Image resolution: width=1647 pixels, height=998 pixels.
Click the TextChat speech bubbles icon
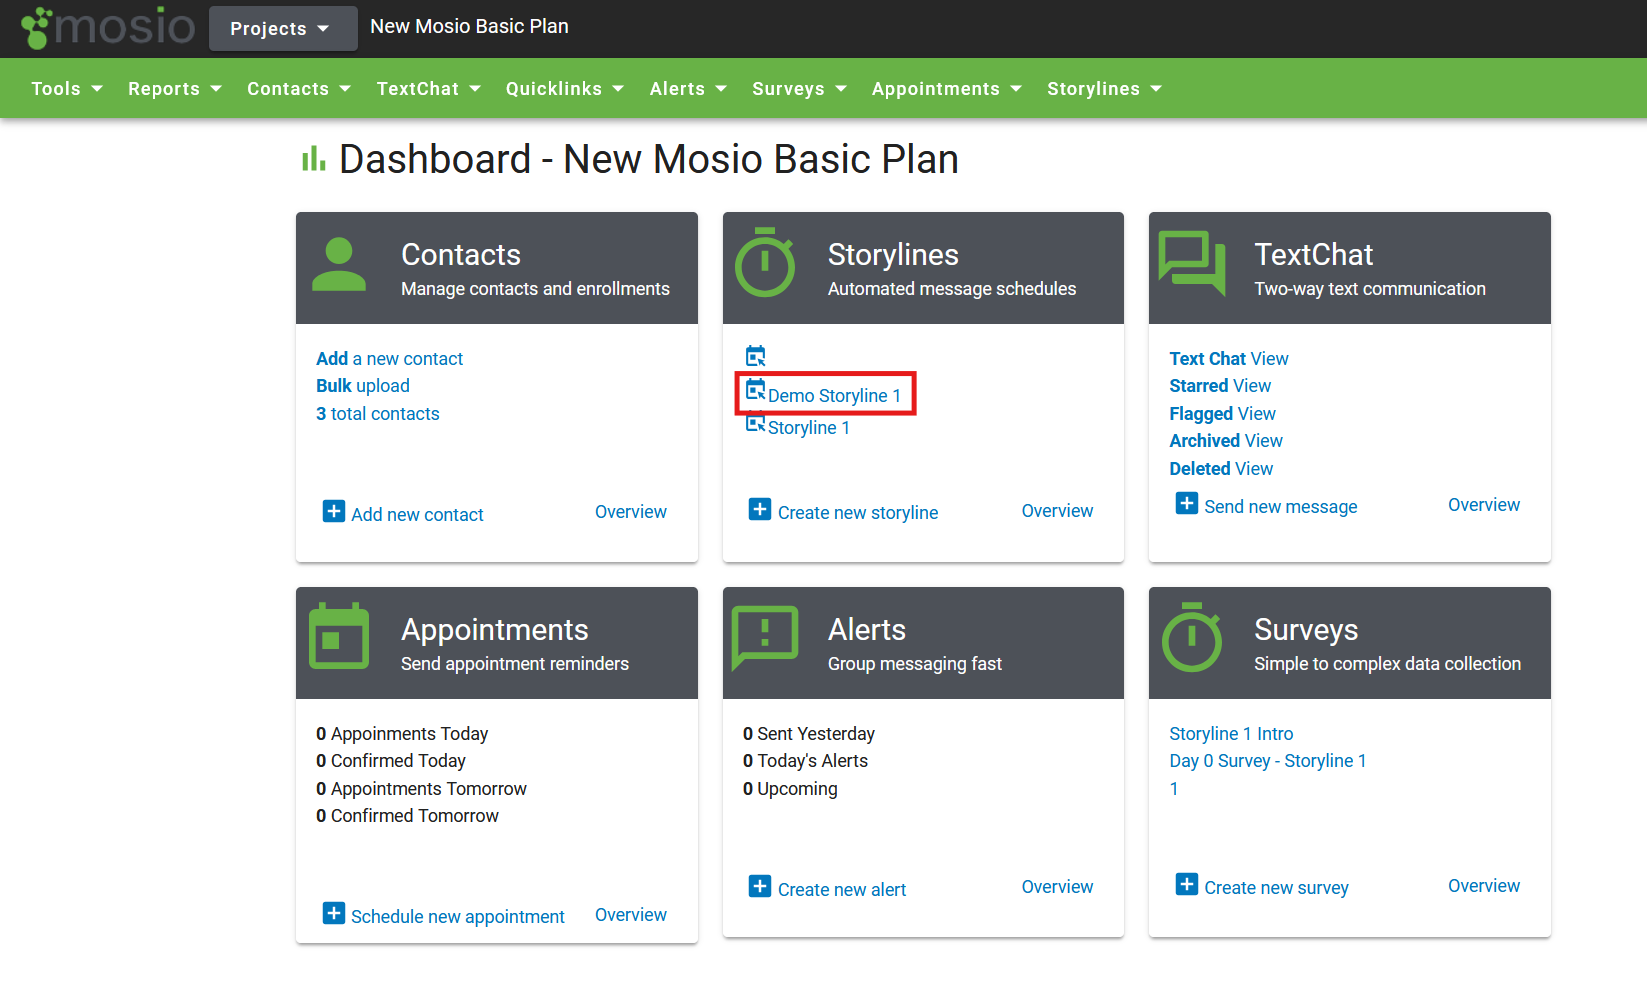click(1192, 263)
